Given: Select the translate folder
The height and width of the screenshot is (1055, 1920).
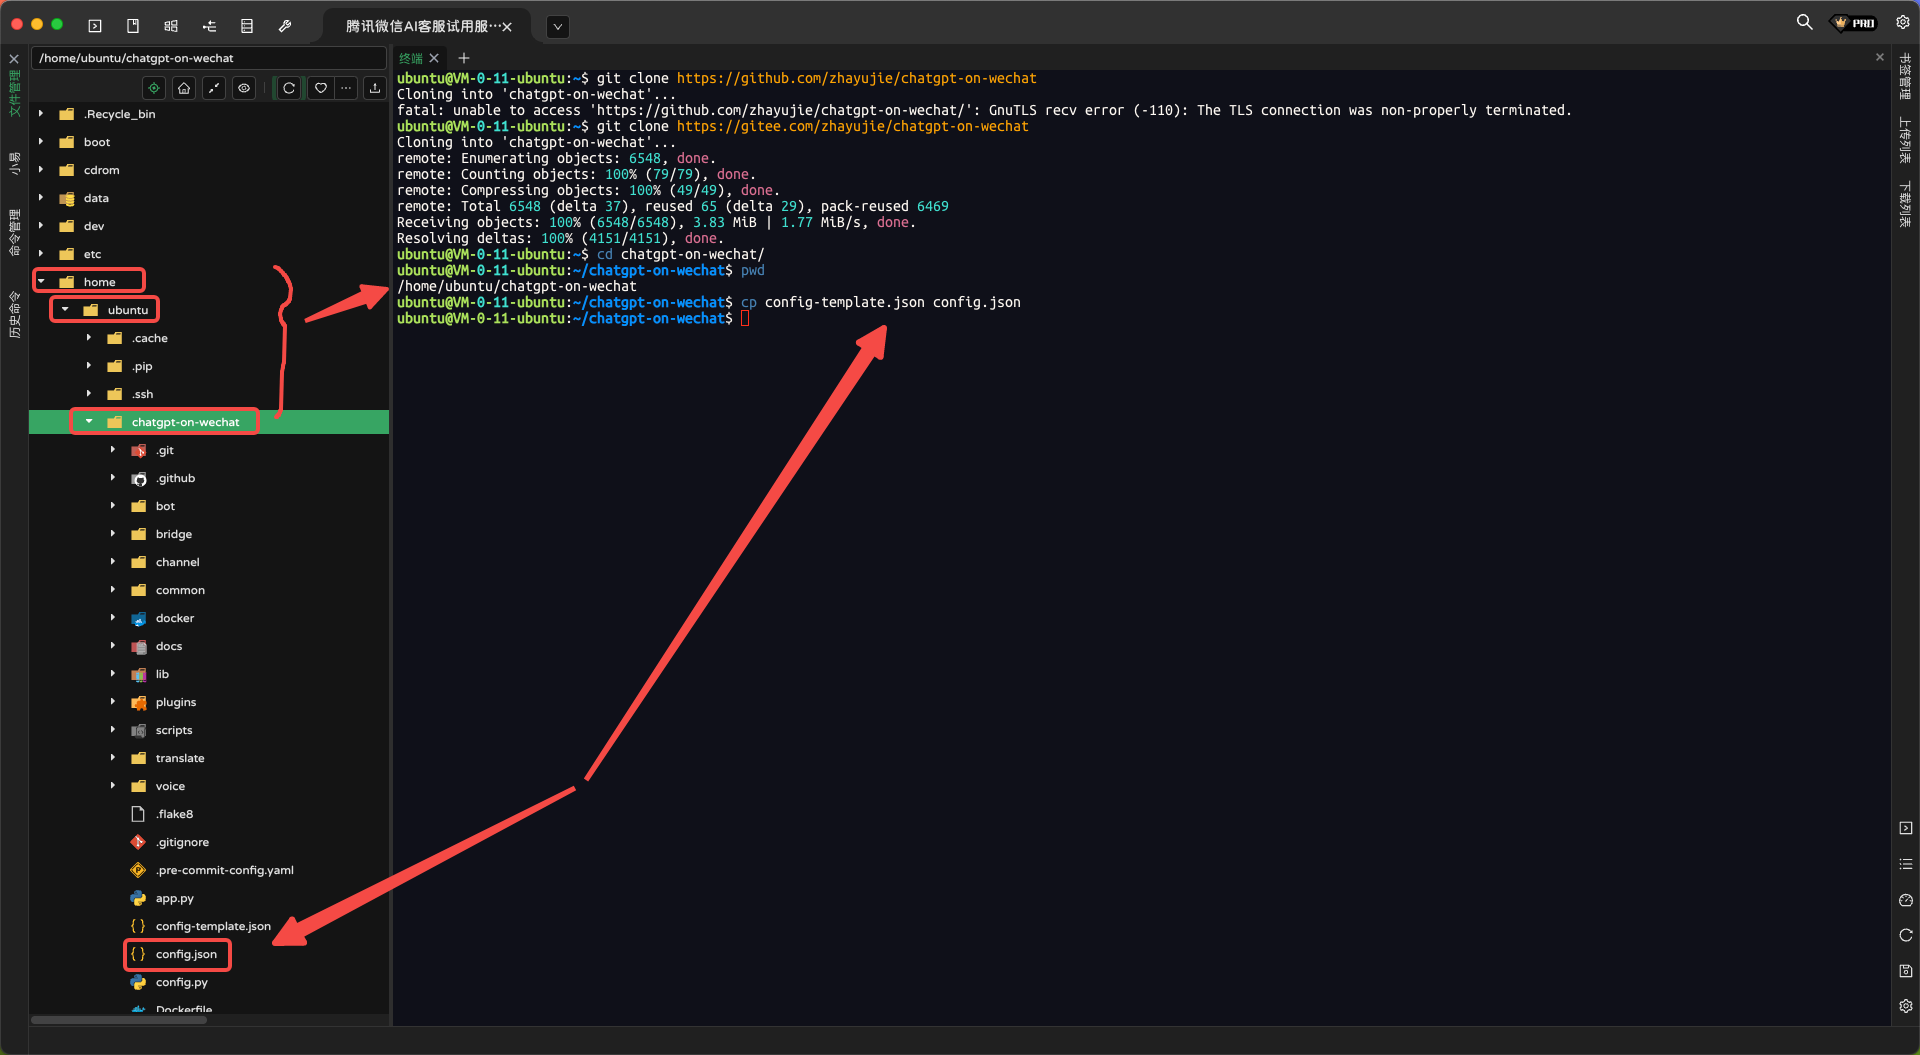Looking at the screenshot, I should click(x=179, y=758).
